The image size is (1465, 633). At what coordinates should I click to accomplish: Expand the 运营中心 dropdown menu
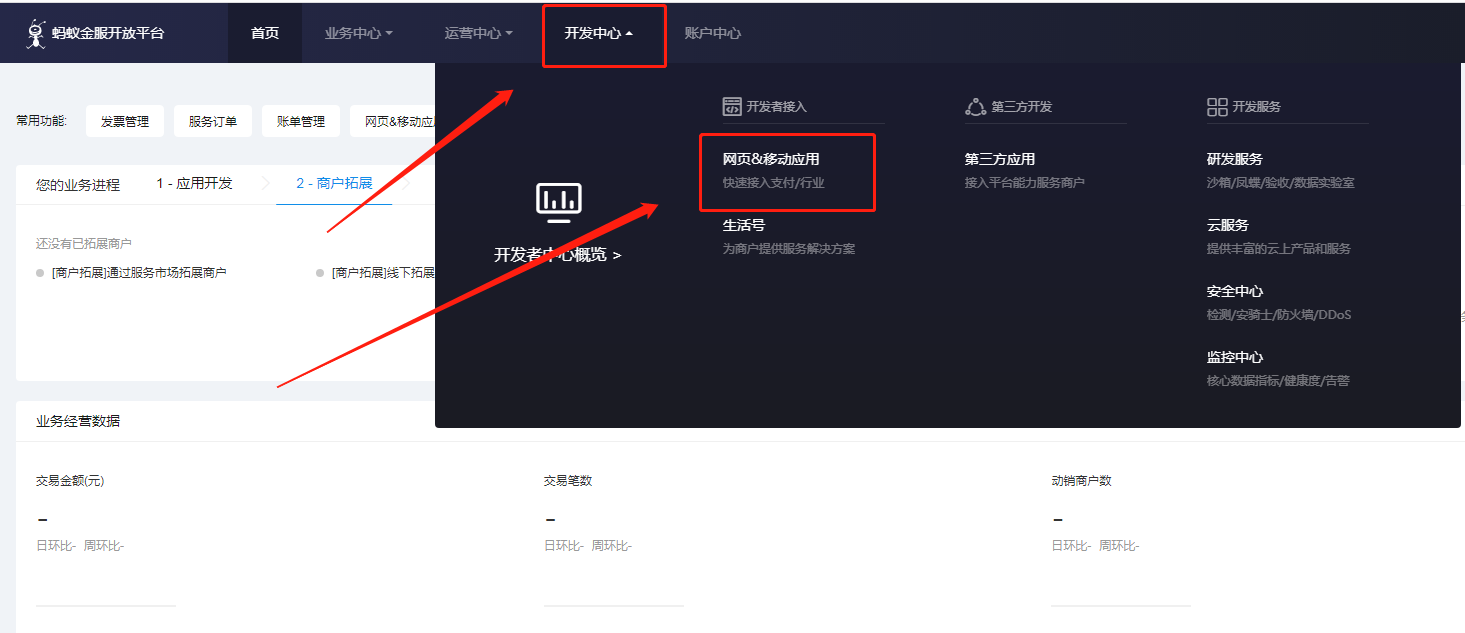(479, 33)
